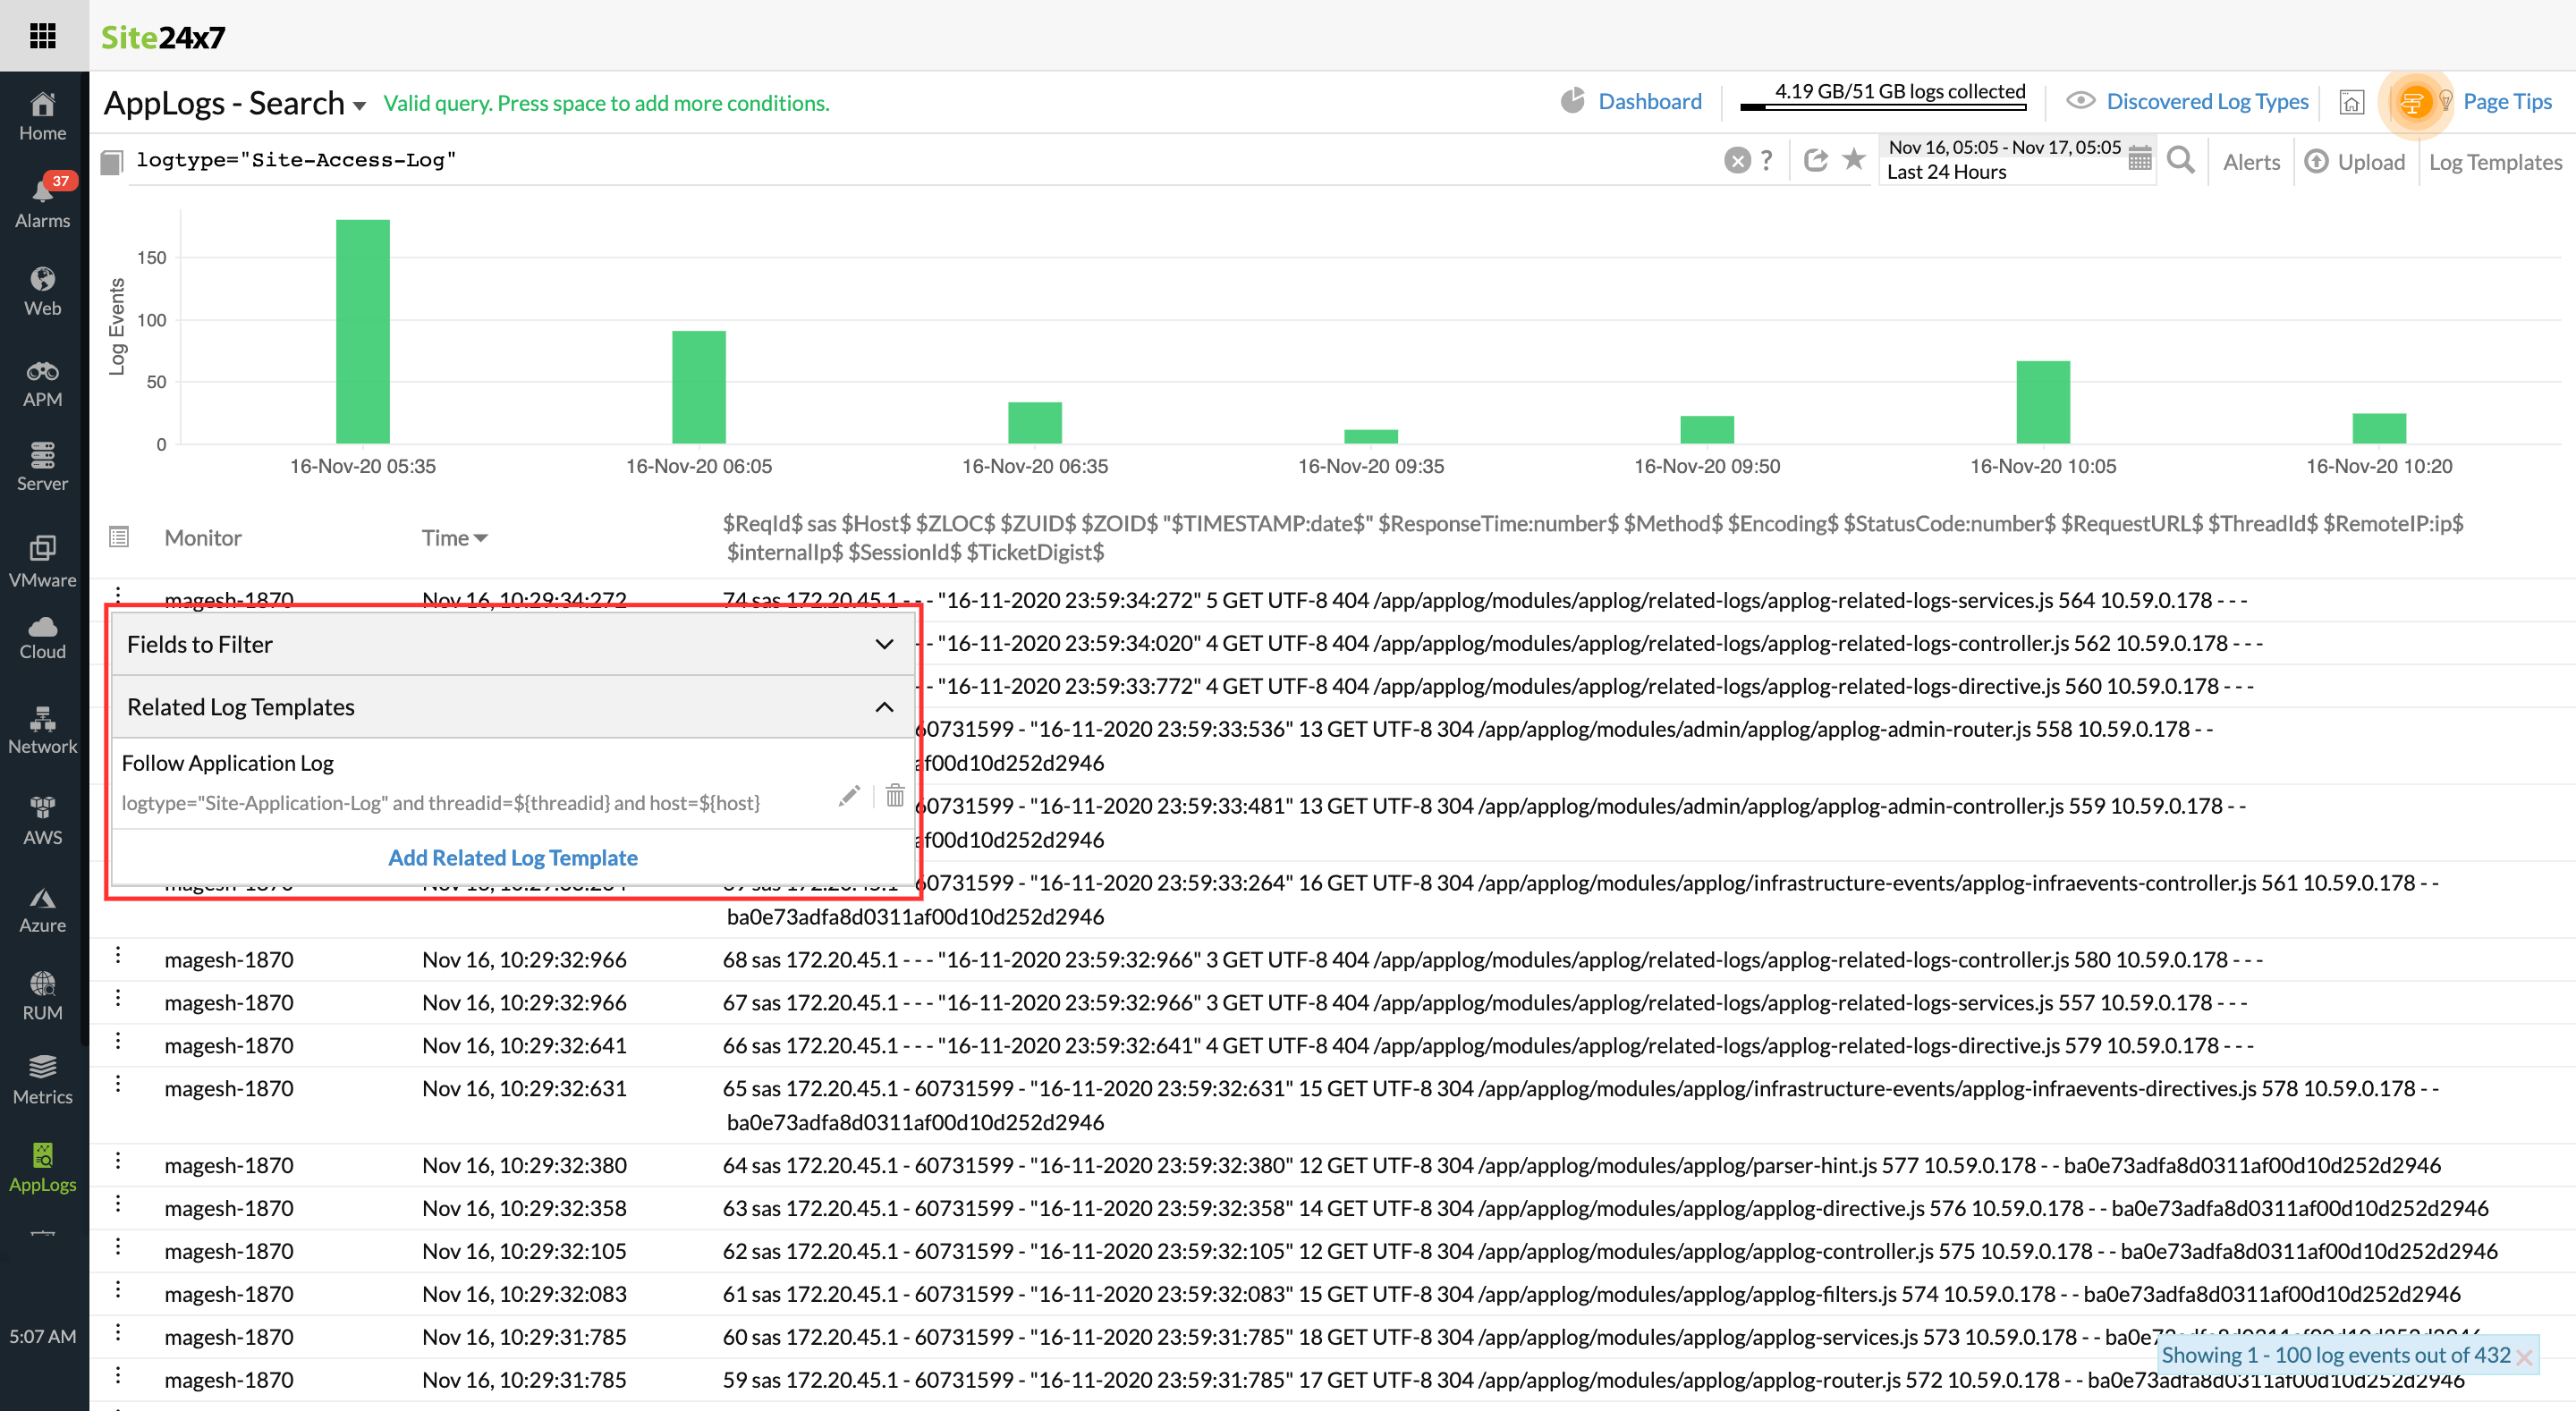
Task: Open the Log Templates tab
Action: pos(2494,162)
